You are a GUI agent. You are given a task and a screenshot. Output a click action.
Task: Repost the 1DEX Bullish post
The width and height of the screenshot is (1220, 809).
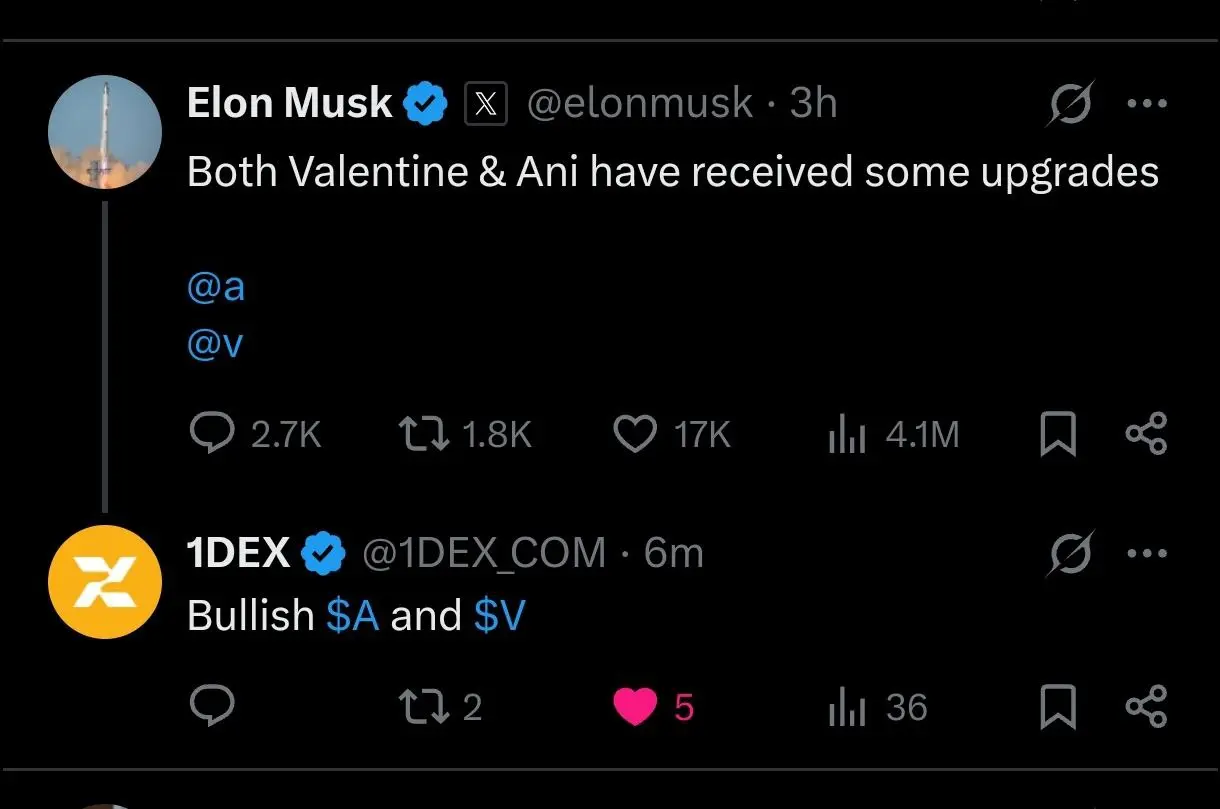pyautogui.click(x=424, y=707)
